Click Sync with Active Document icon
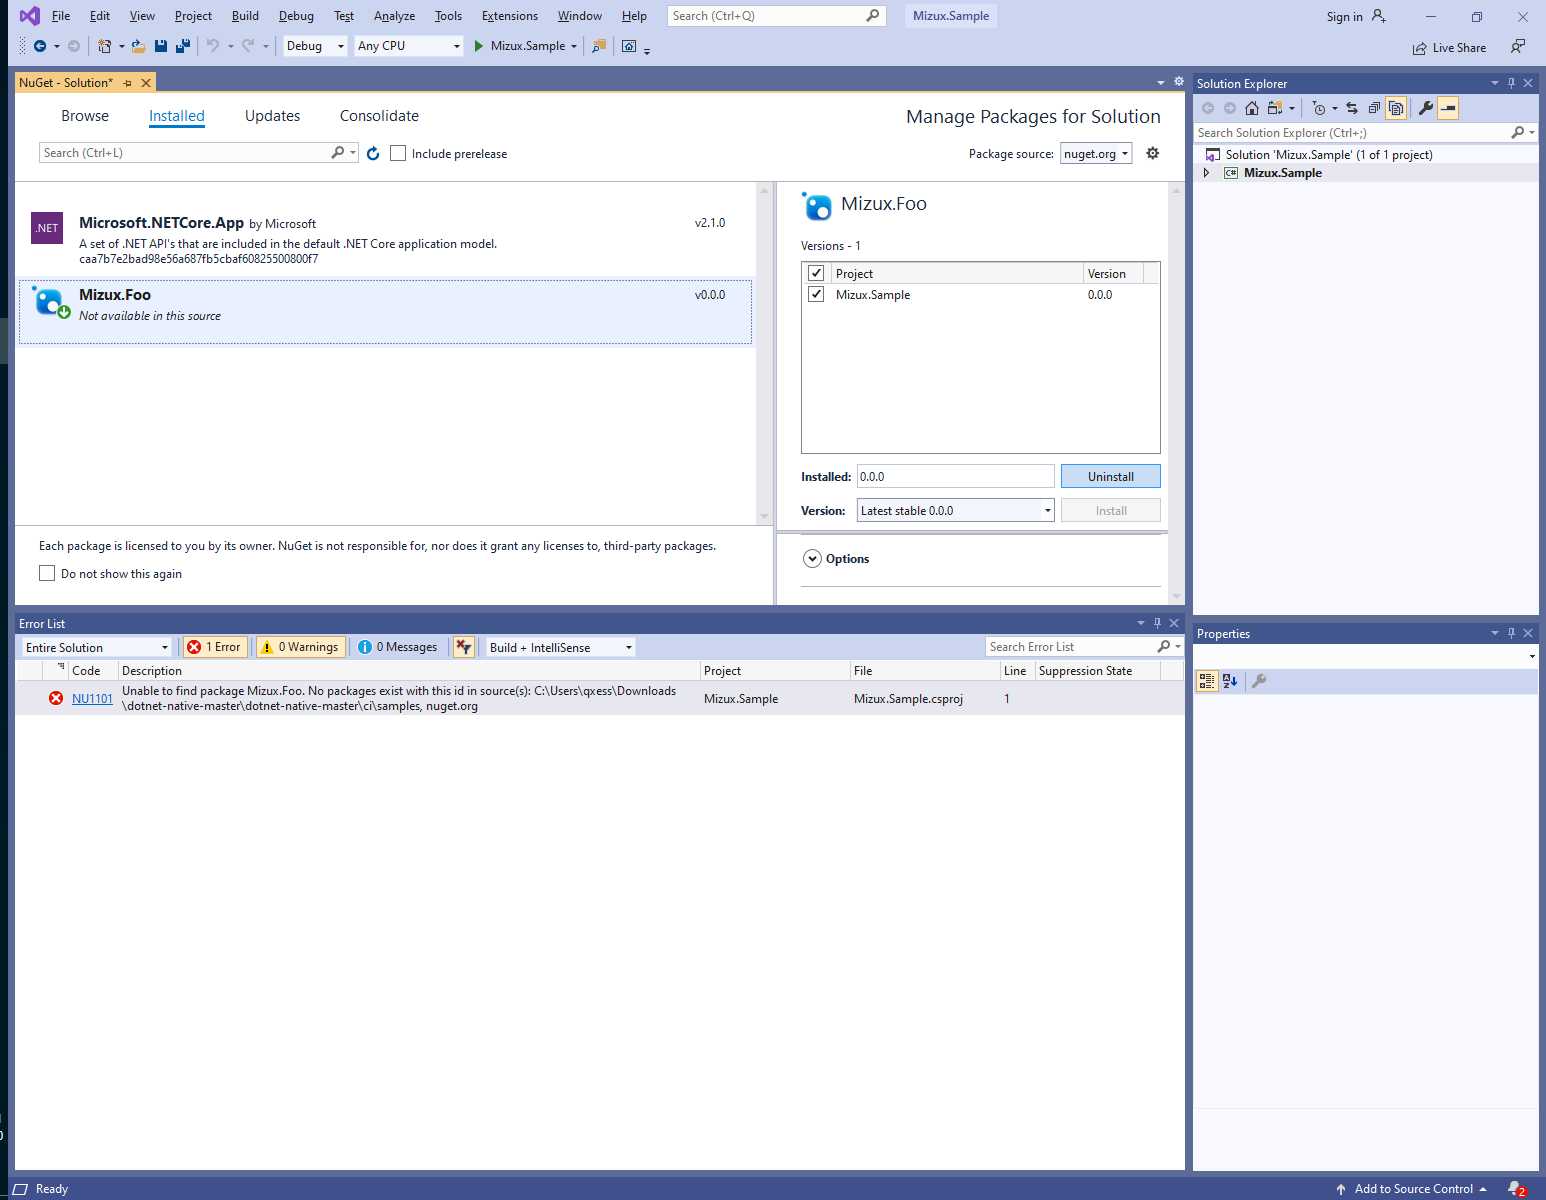The height and width of the screenshot is (1200, 1546). (1352, 108)
